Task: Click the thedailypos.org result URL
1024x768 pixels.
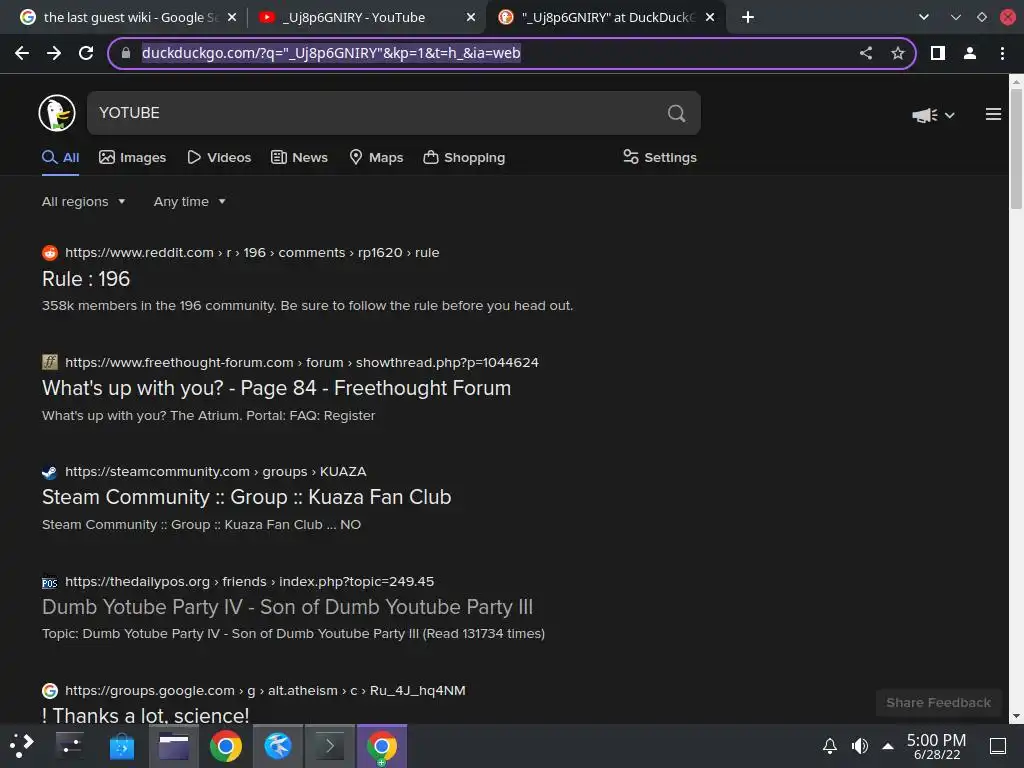Action: click(x=249, y=581)
